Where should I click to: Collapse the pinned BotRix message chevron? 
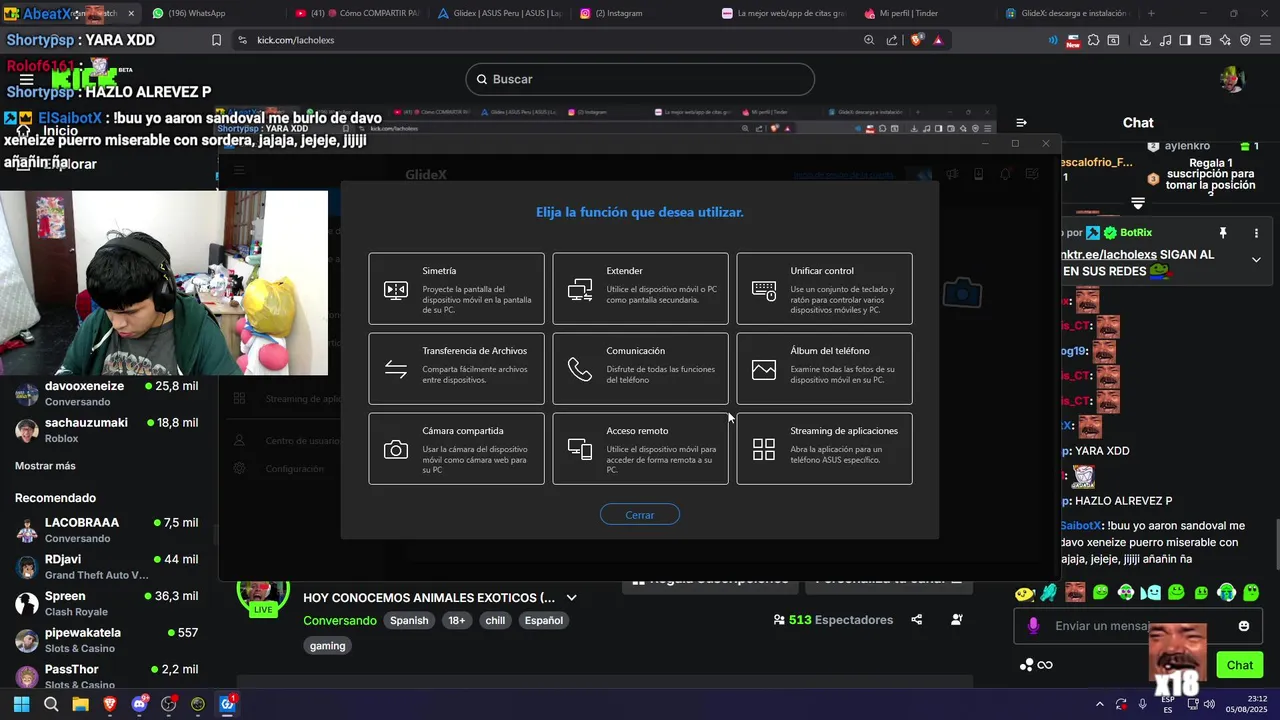click(x=1256, y=260)
